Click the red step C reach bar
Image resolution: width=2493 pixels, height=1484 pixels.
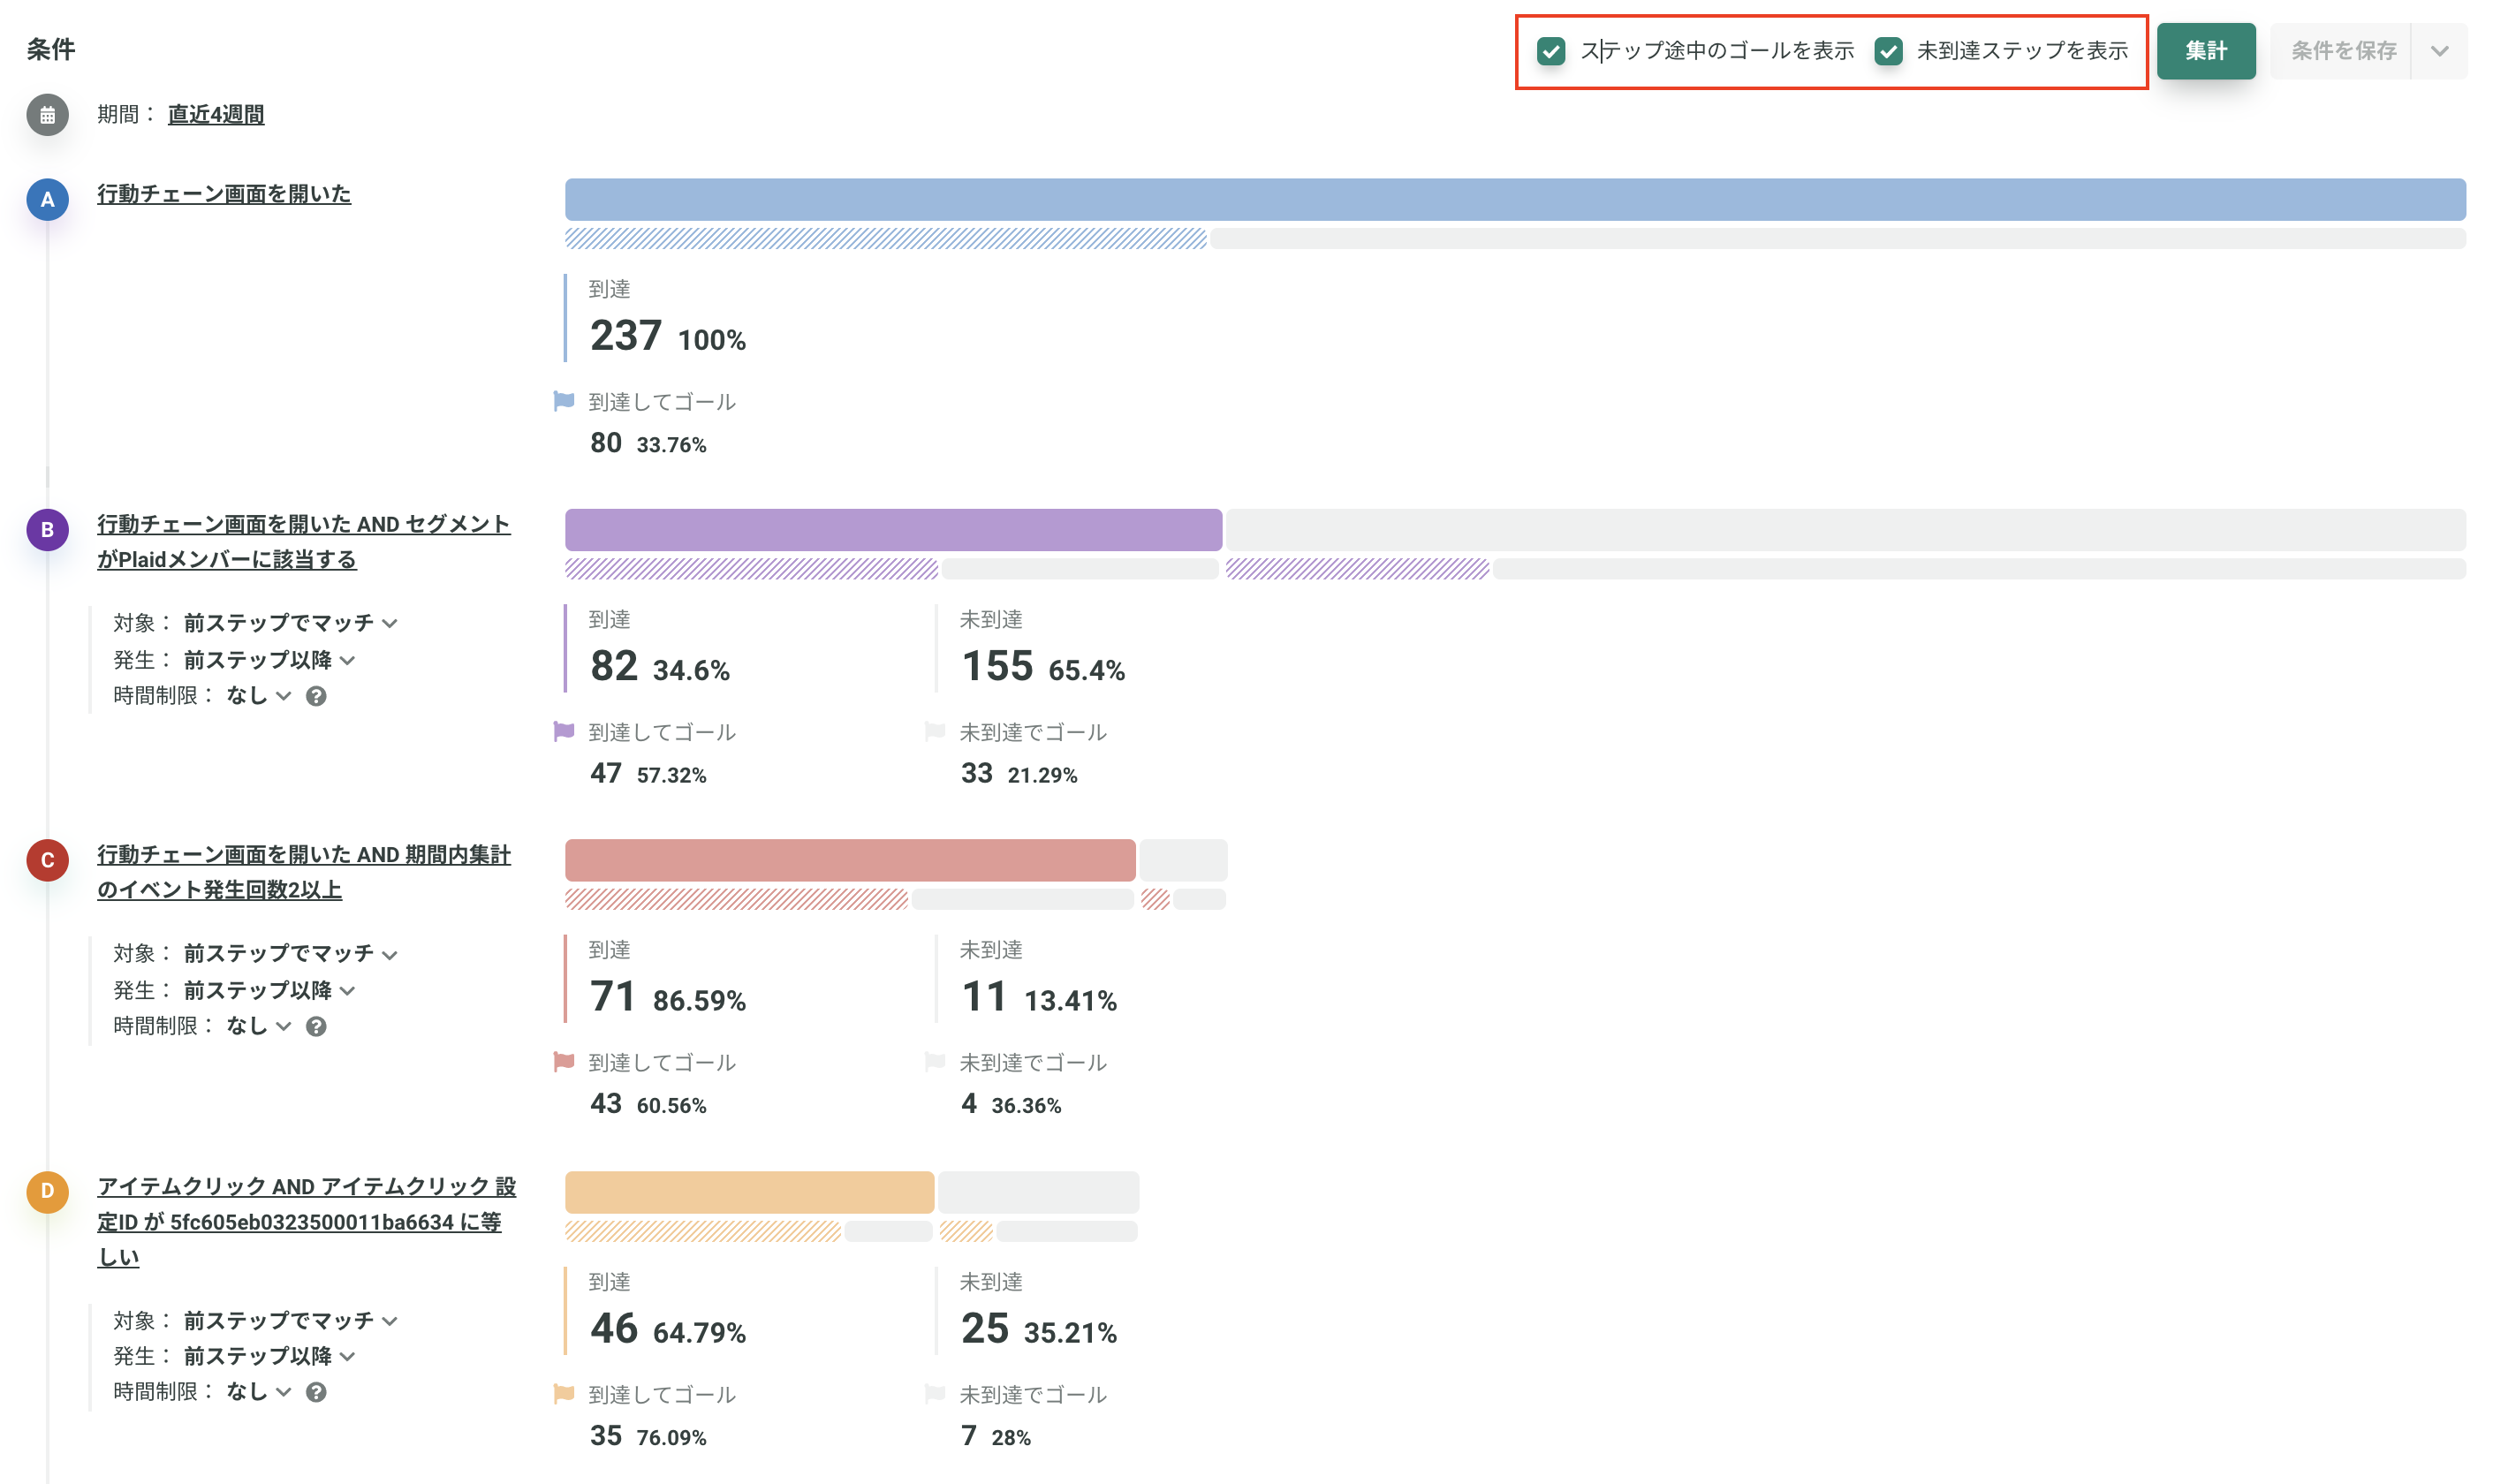[x=850, y=860]
